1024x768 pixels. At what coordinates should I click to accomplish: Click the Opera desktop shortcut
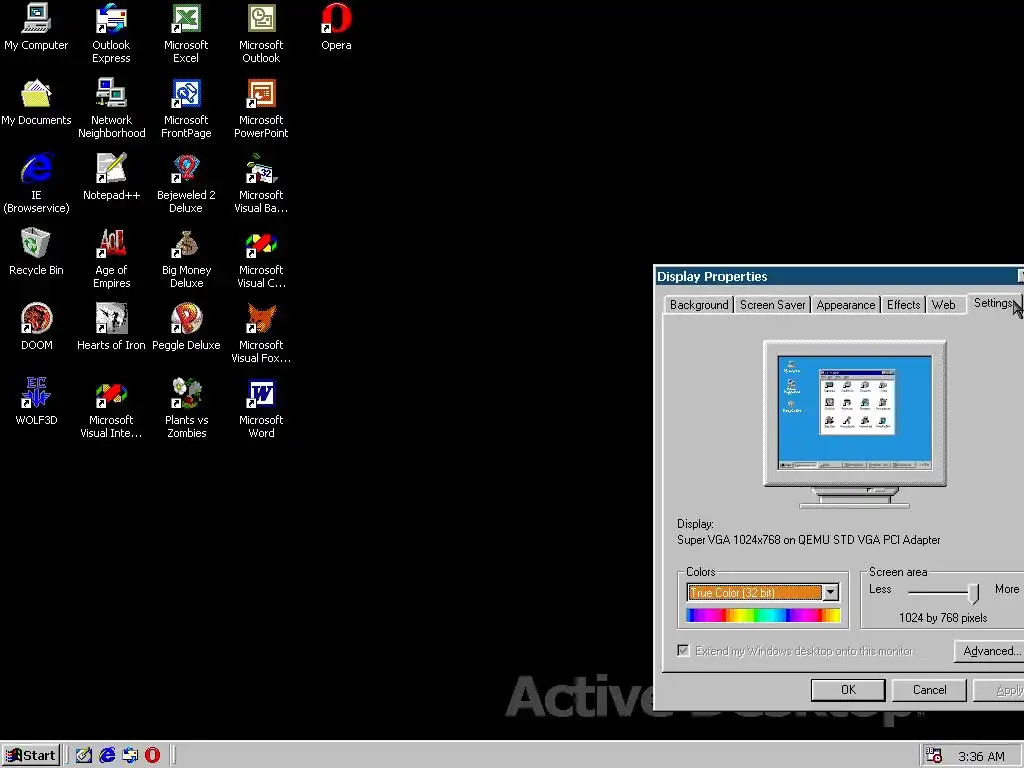[x=336, y=27]
